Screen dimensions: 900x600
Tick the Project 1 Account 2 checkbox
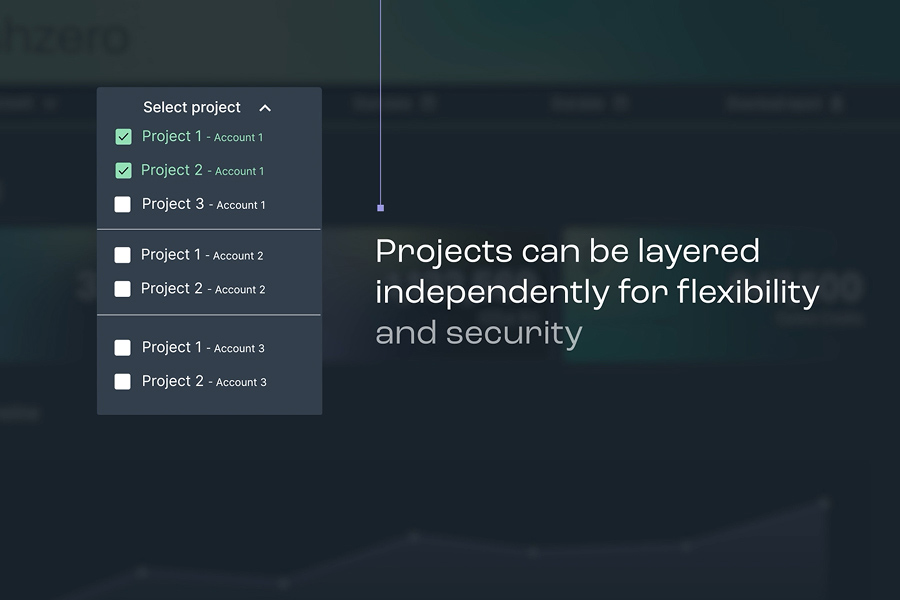point(122,255)
